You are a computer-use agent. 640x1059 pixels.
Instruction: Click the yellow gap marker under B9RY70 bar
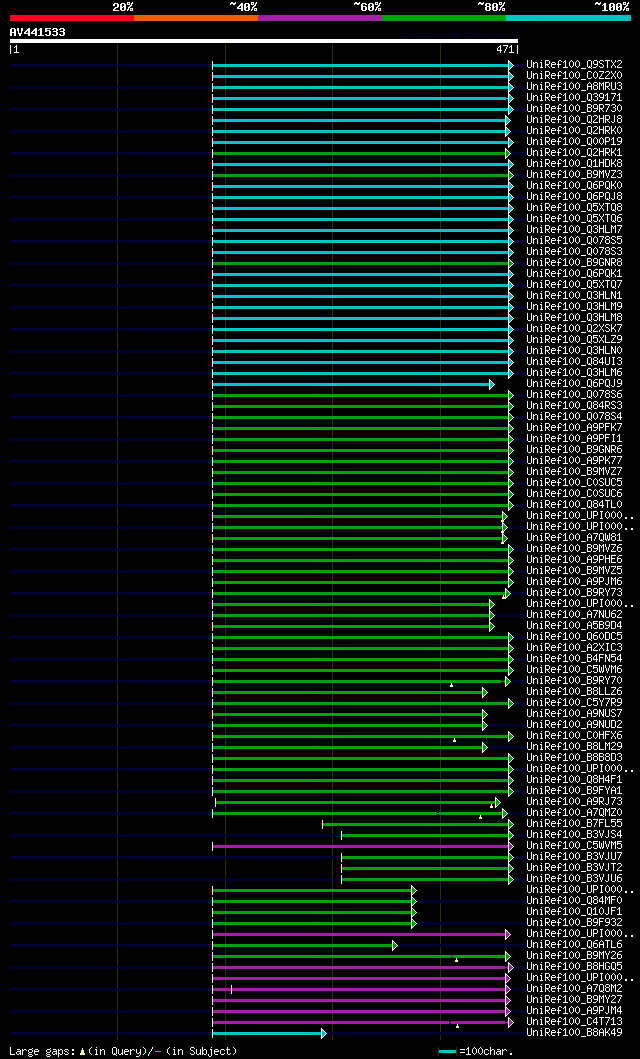pyautogui.click(x=452, y=685)
